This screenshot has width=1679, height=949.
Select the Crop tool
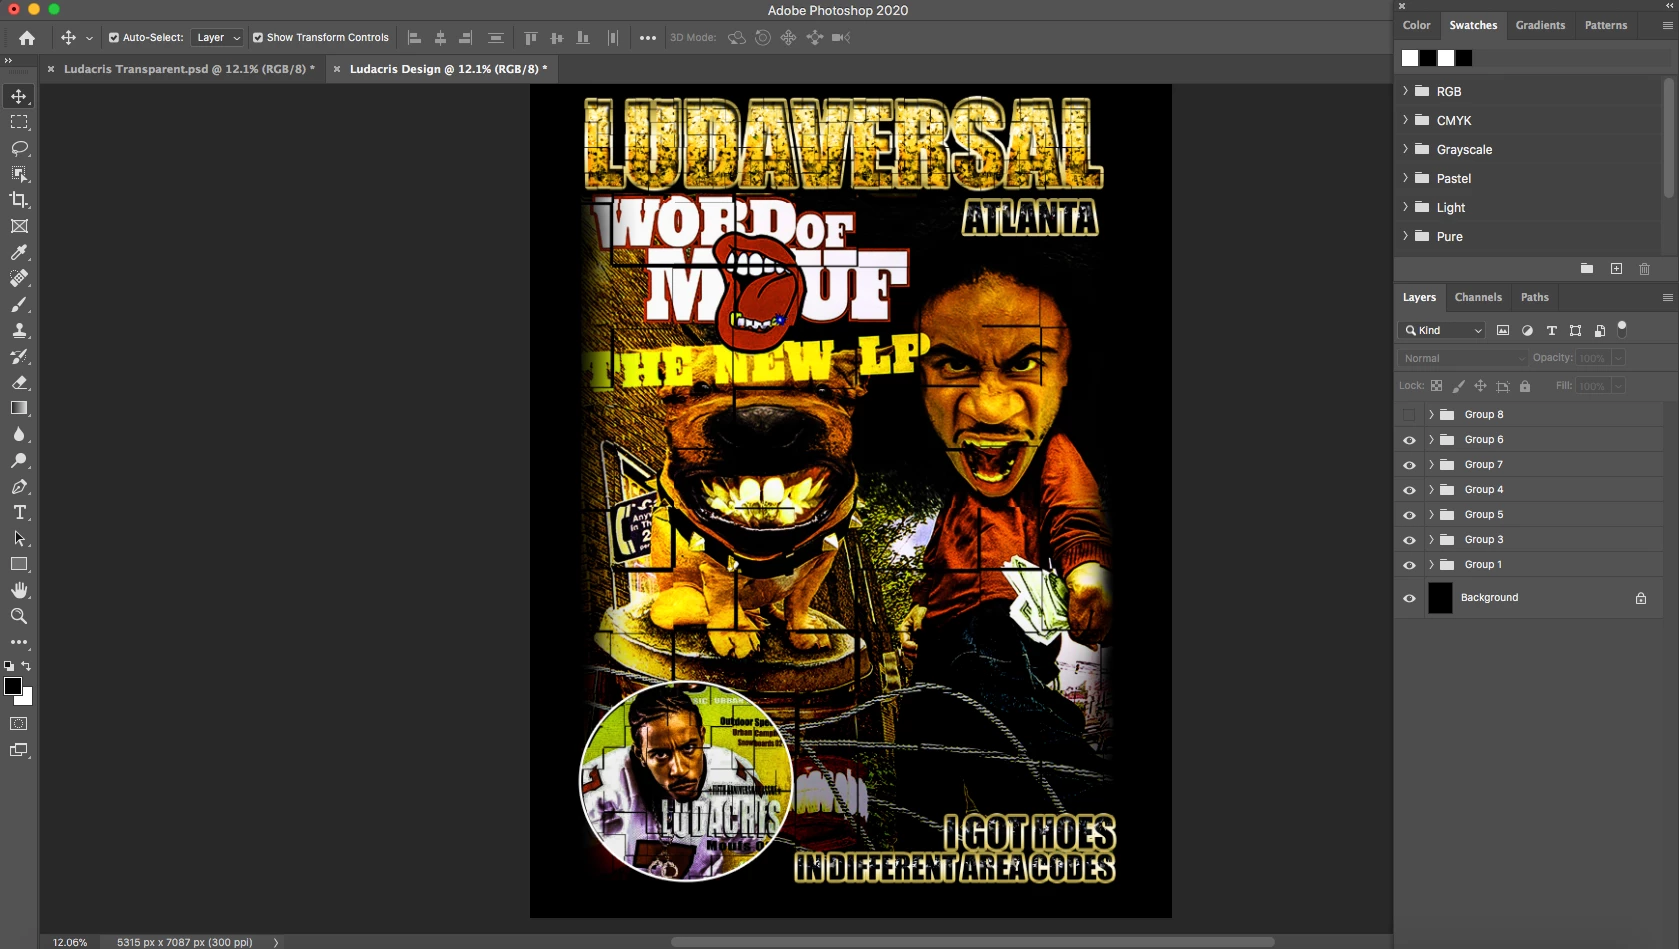(19, 200)
